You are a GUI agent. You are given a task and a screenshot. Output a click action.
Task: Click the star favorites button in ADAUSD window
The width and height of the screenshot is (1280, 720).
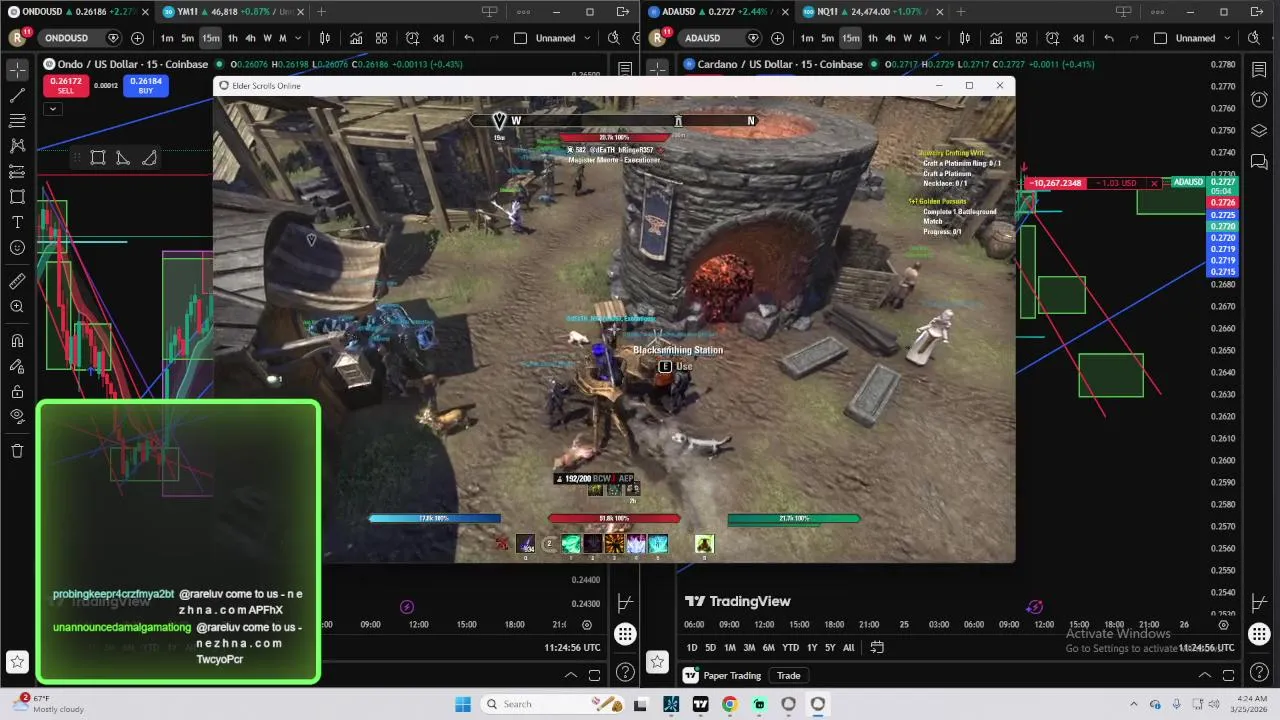657,661
